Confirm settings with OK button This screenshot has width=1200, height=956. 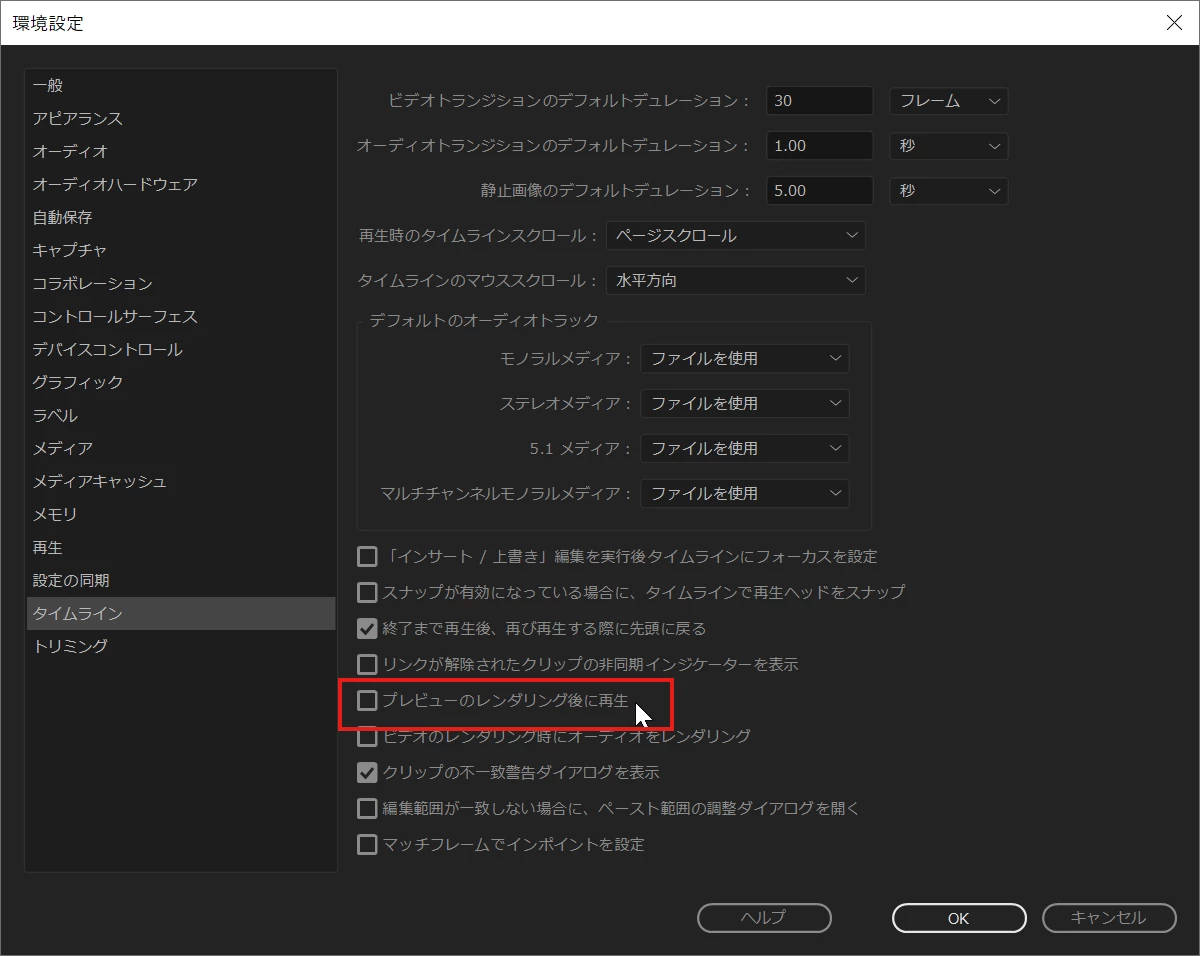point(959,918)
